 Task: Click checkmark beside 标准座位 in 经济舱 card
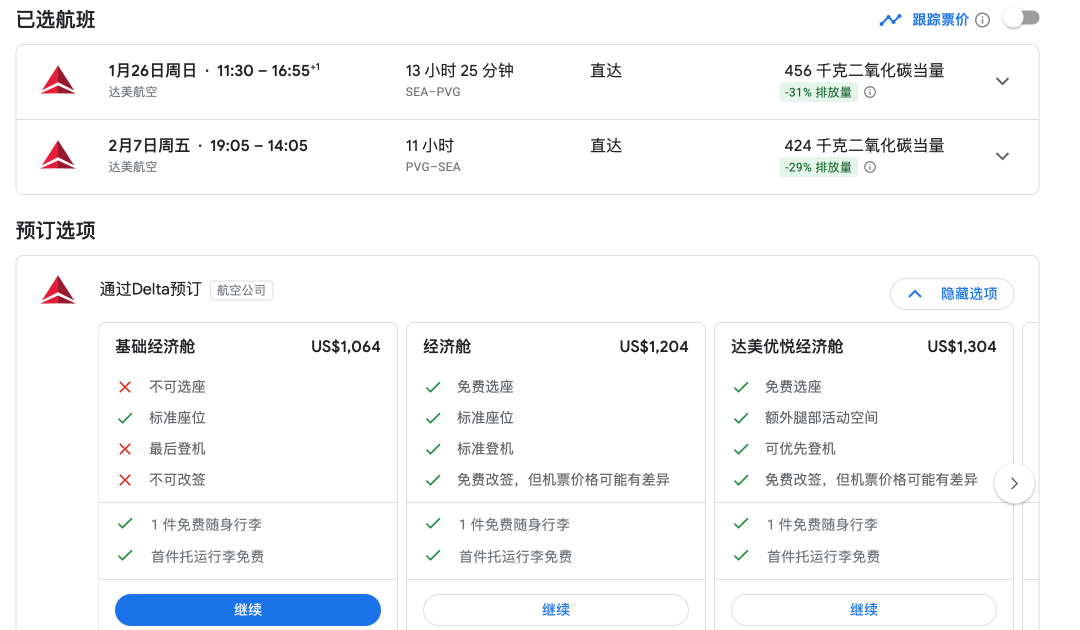(x=433, y=419)
